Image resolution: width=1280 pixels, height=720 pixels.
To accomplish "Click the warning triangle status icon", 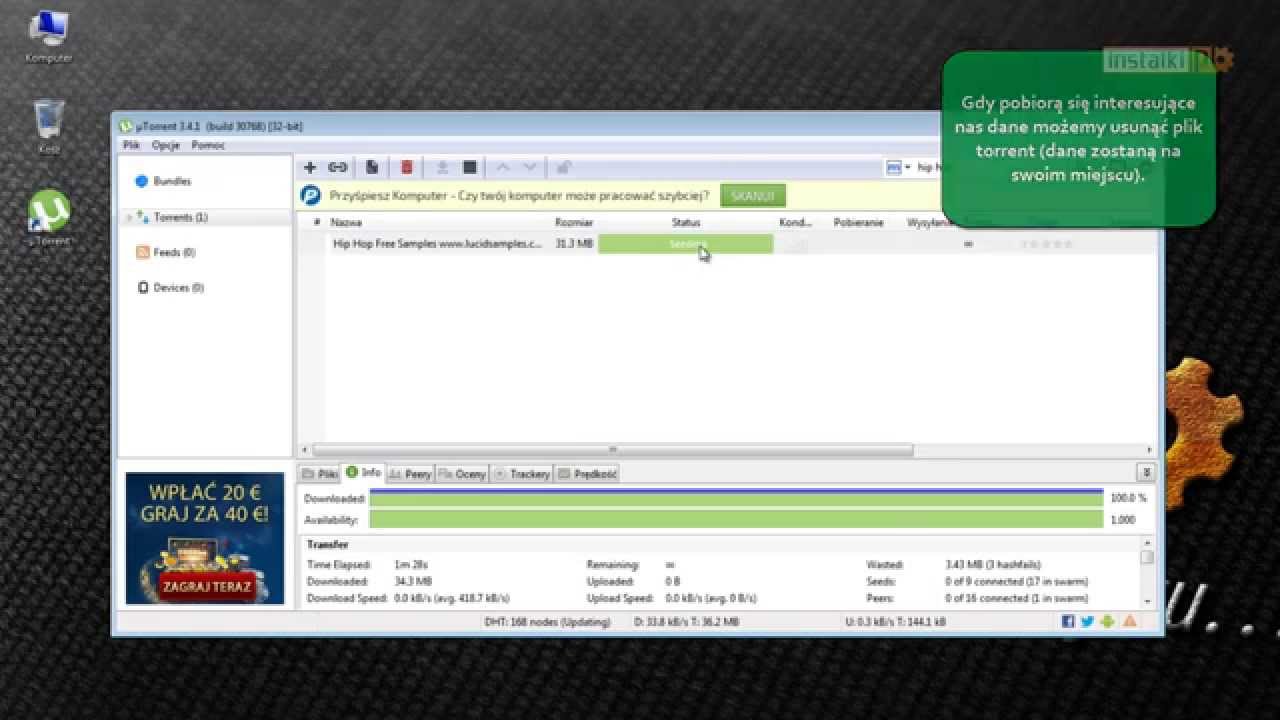I will (1129, 621).
